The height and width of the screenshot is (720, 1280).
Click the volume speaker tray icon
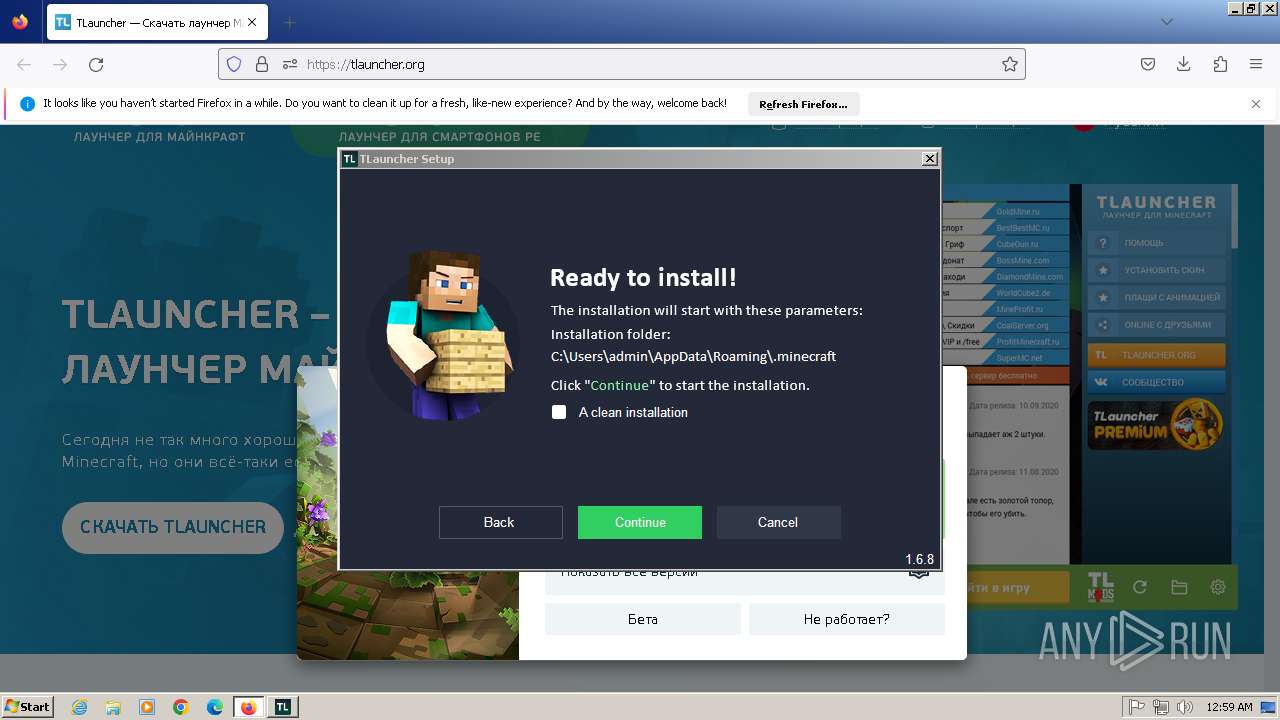coord(1185,707)
